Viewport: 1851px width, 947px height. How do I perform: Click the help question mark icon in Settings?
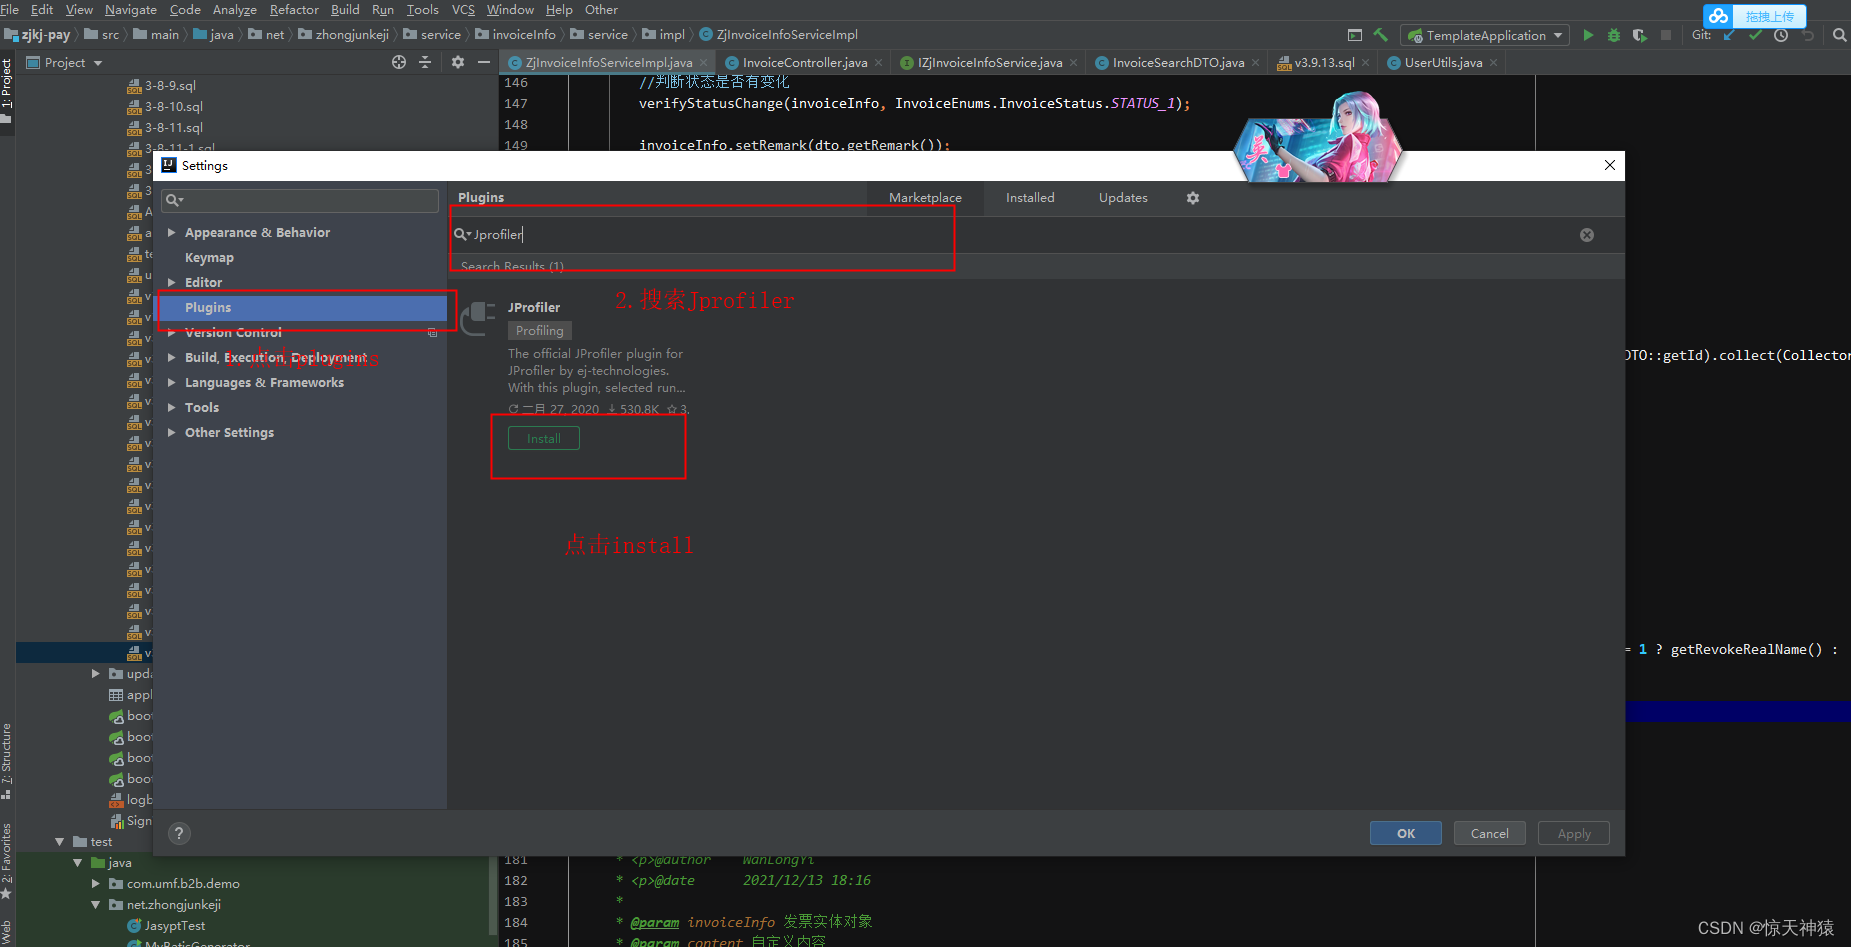tap(179, 833)
